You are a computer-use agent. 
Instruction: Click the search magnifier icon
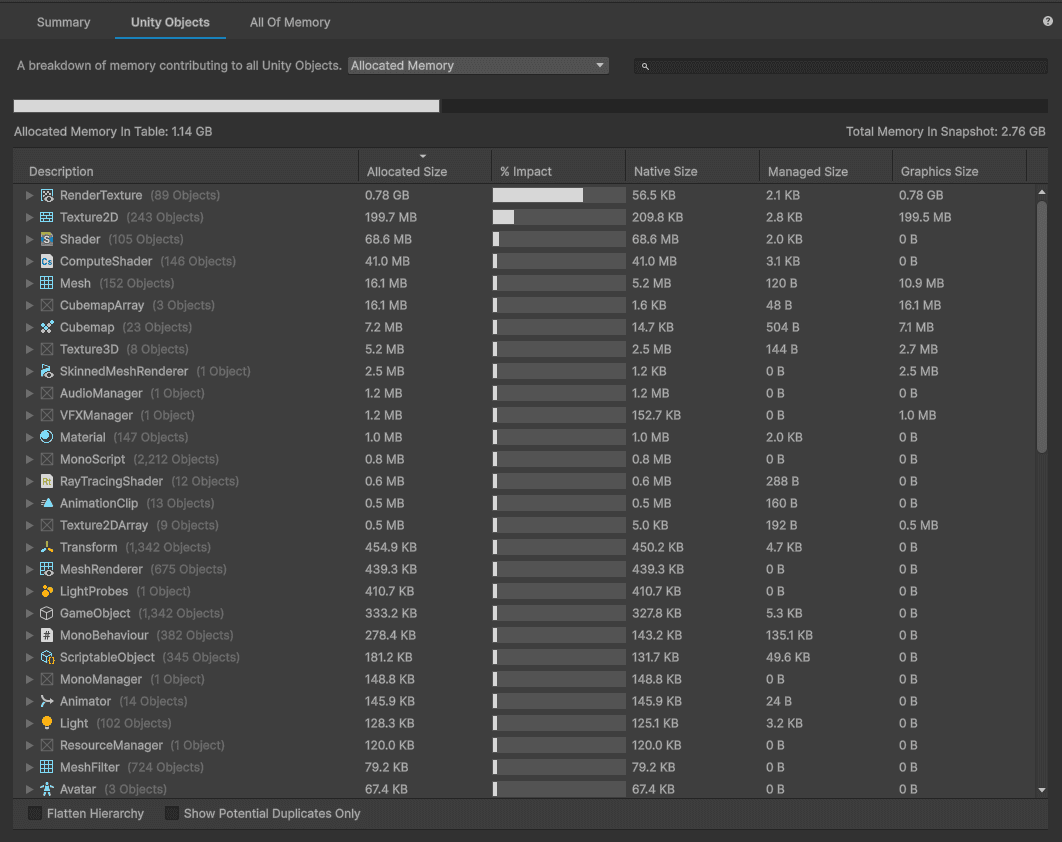click(x=645, y=66)
